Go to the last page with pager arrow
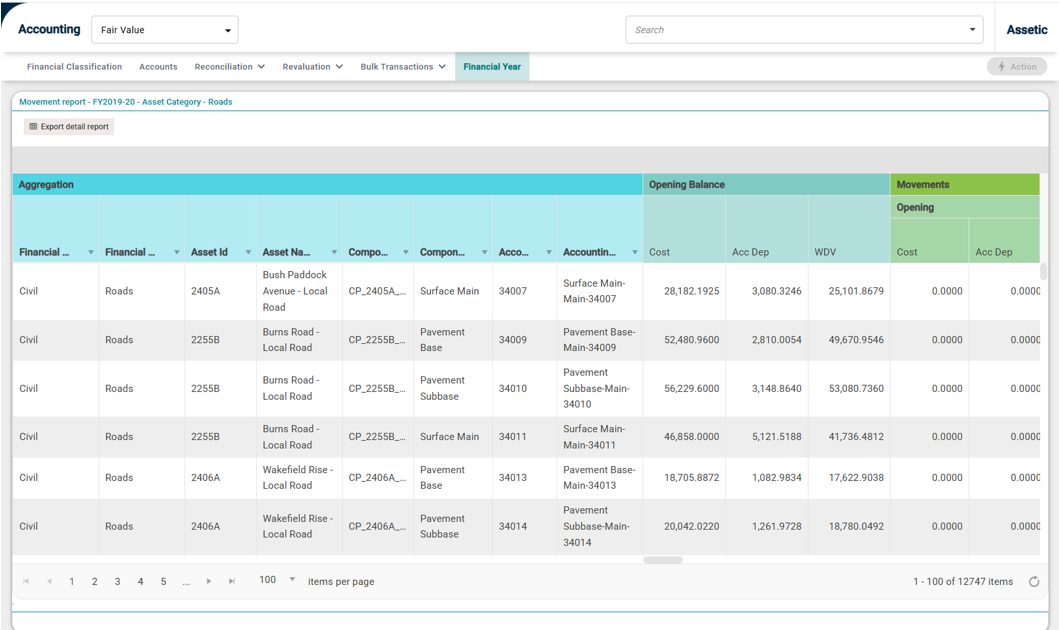The image size is (1059, 630). click(232, 581)
